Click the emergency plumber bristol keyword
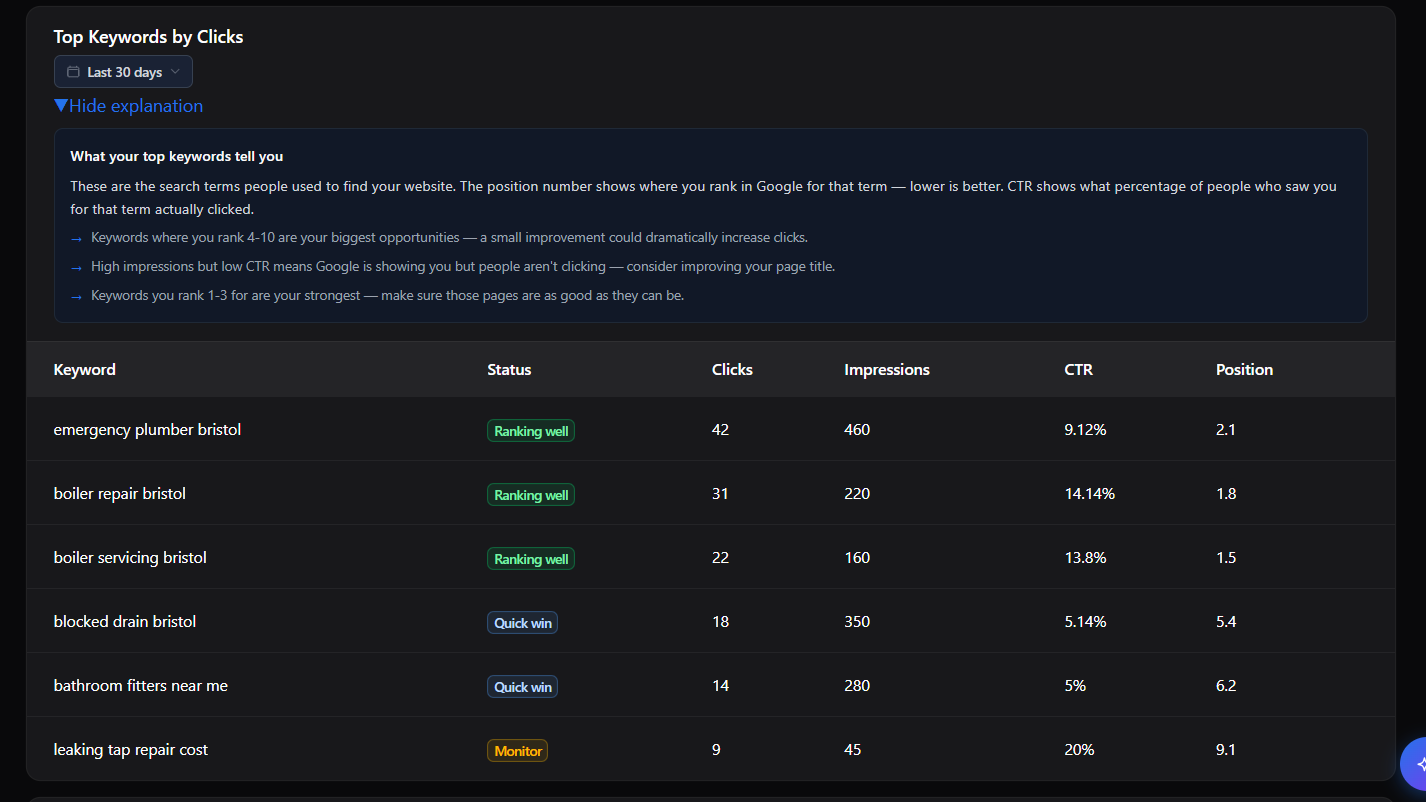 point(147,430)
